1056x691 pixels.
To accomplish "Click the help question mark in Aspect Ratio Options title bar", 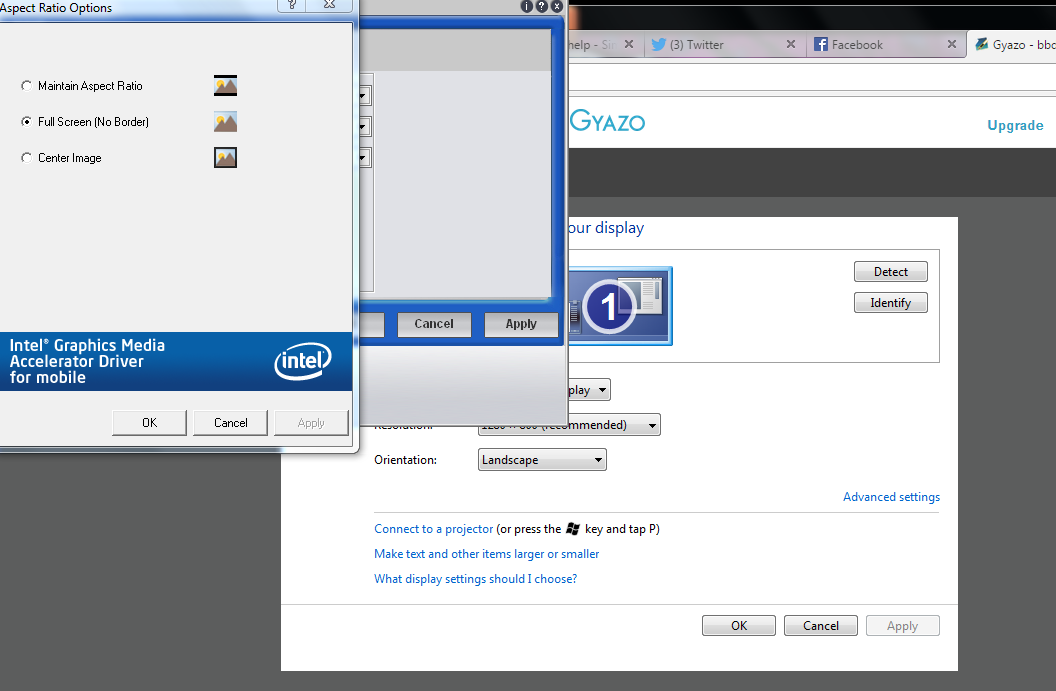I will (292, 5).
